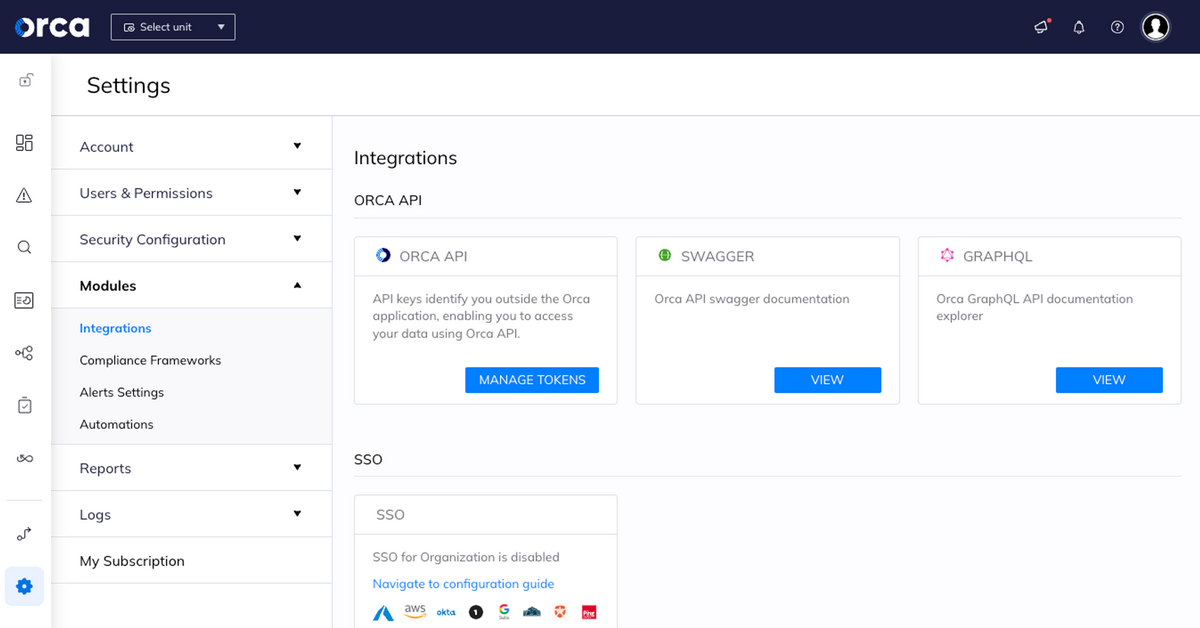Click the Okta logo under SSO
The image size is (1200, 628).
click(x=446, y=612)
